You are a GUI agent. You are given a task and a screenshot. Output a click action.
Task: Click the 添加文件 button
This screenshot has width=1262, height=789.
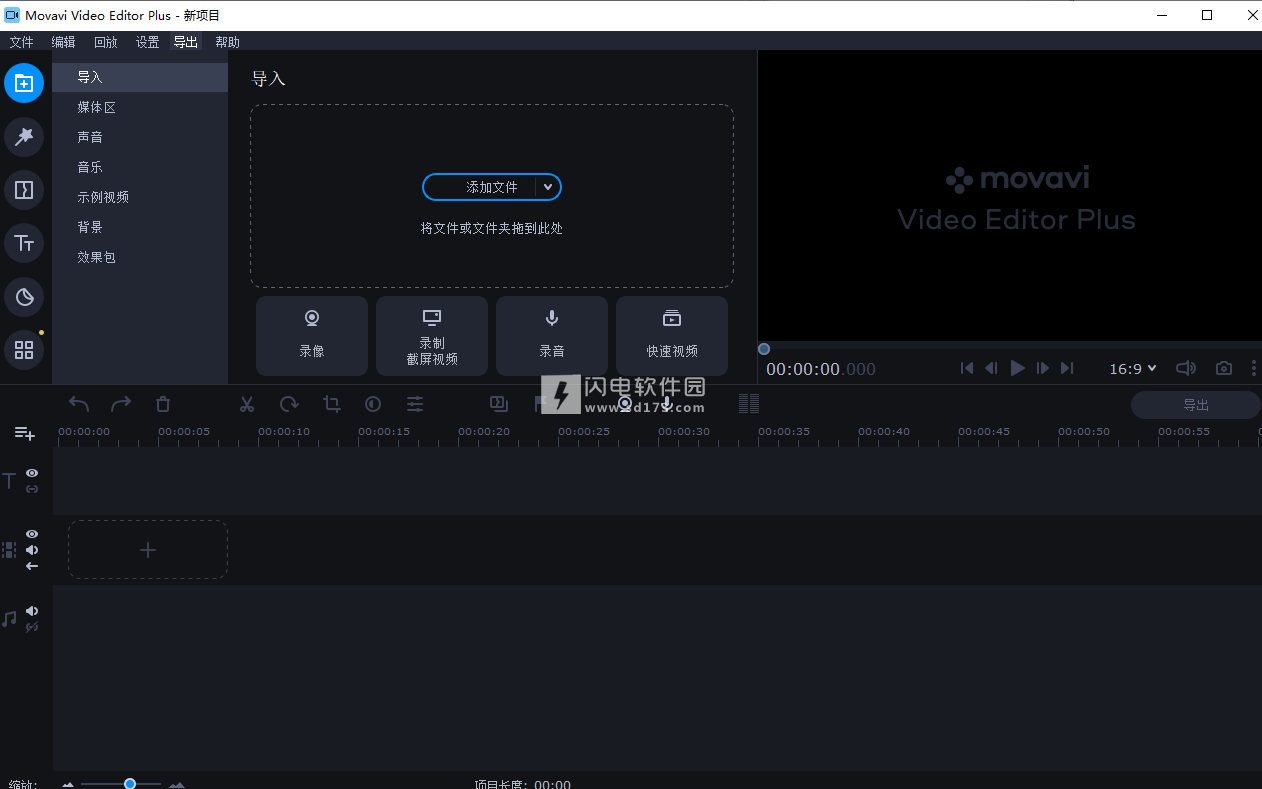[491, 187]
